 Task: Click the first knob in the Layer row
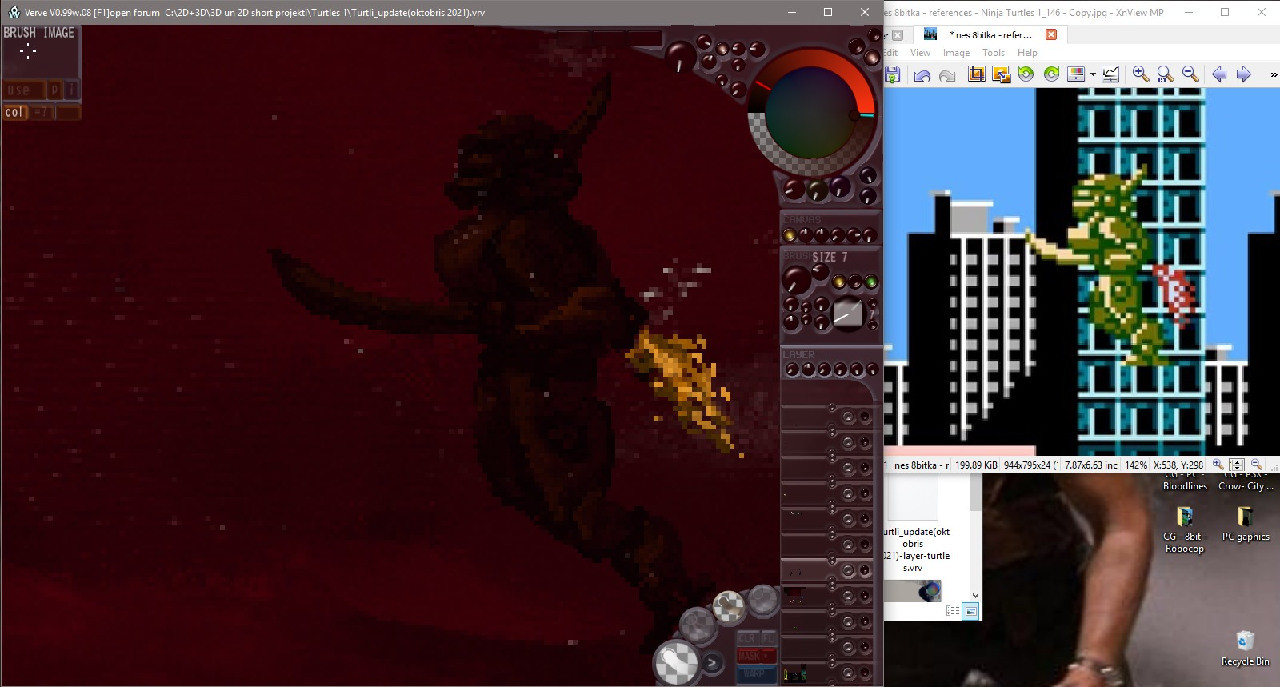pos(792,370)
